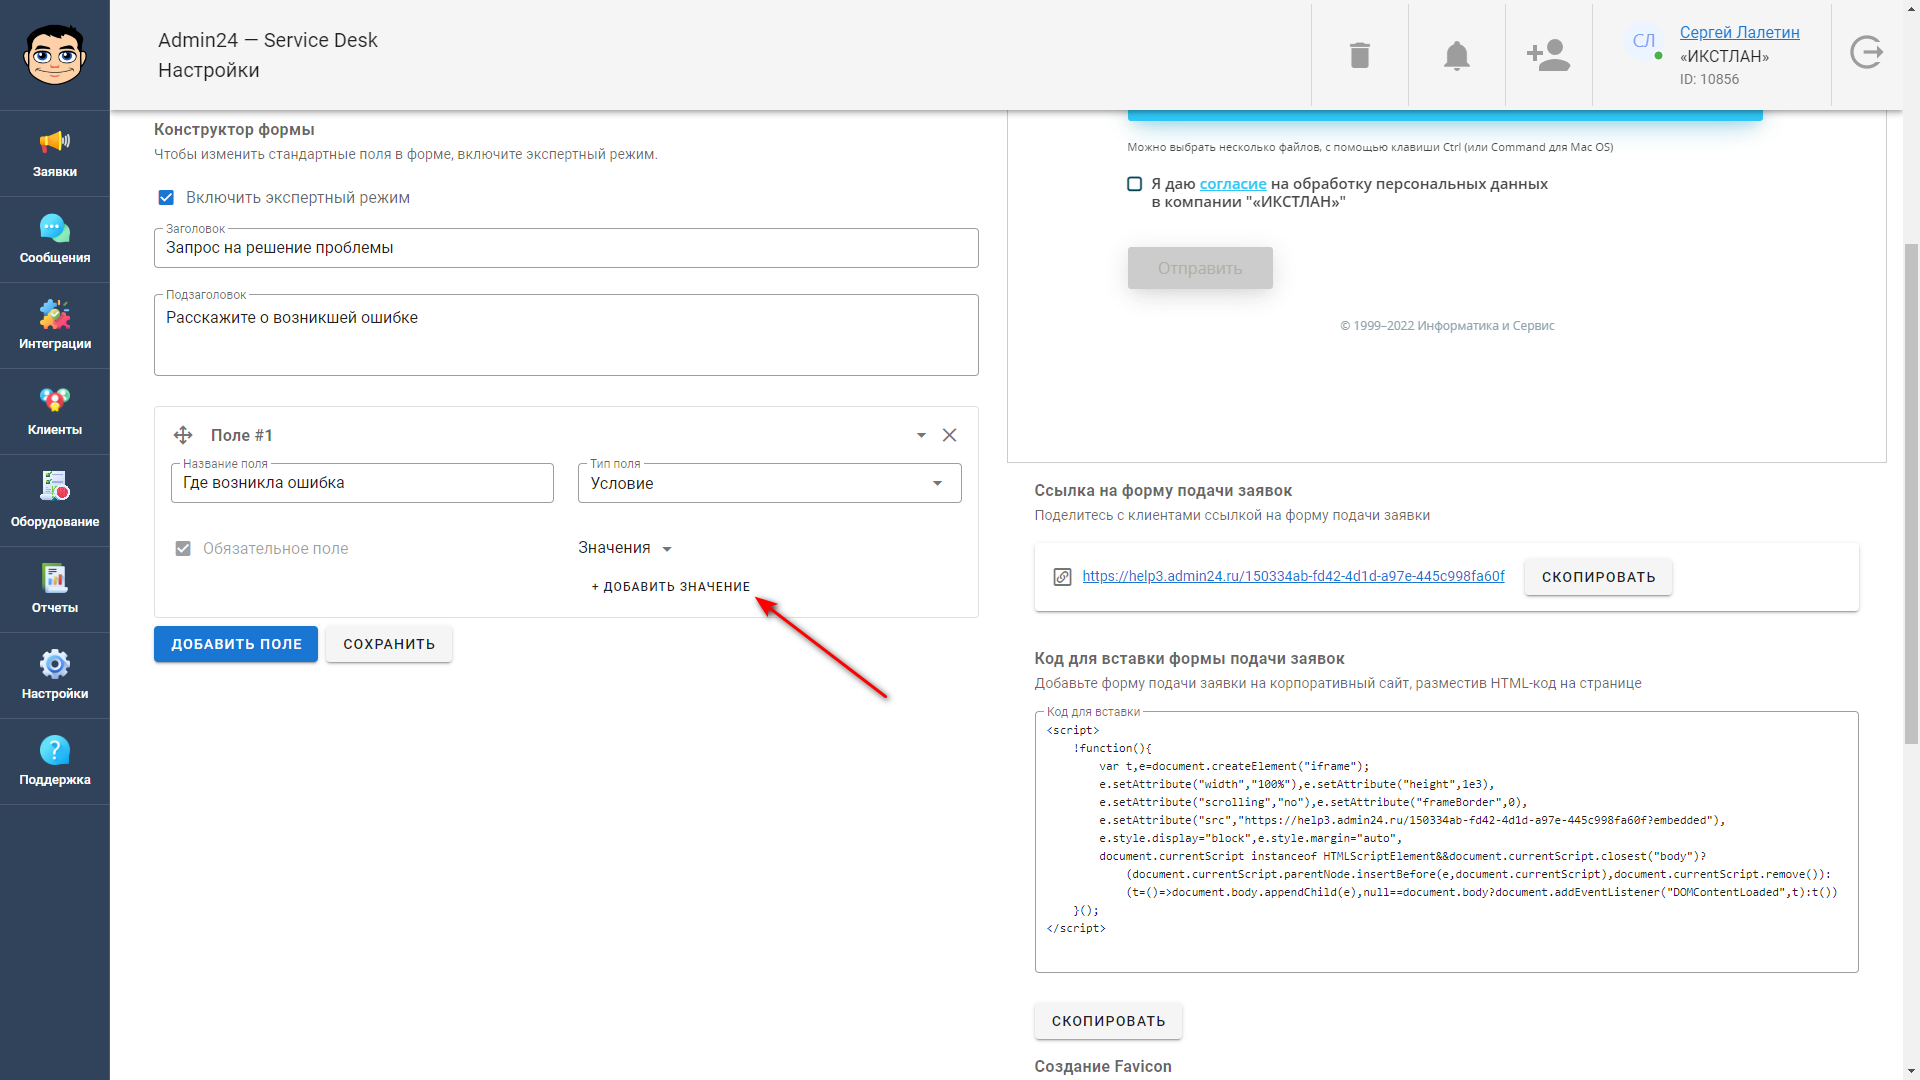Click the Заголовок input field
Screen dimensions: 1920x1080
click(x=566, y=248)
